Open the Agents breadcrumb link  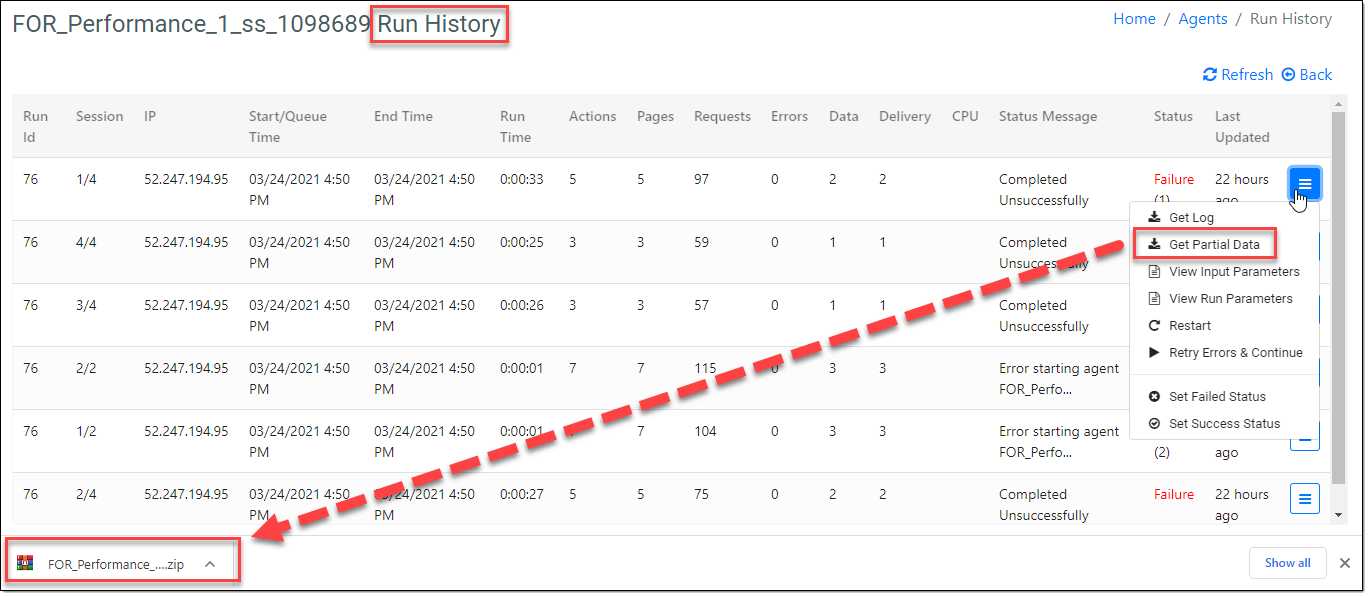click(x=1203, y=19)
